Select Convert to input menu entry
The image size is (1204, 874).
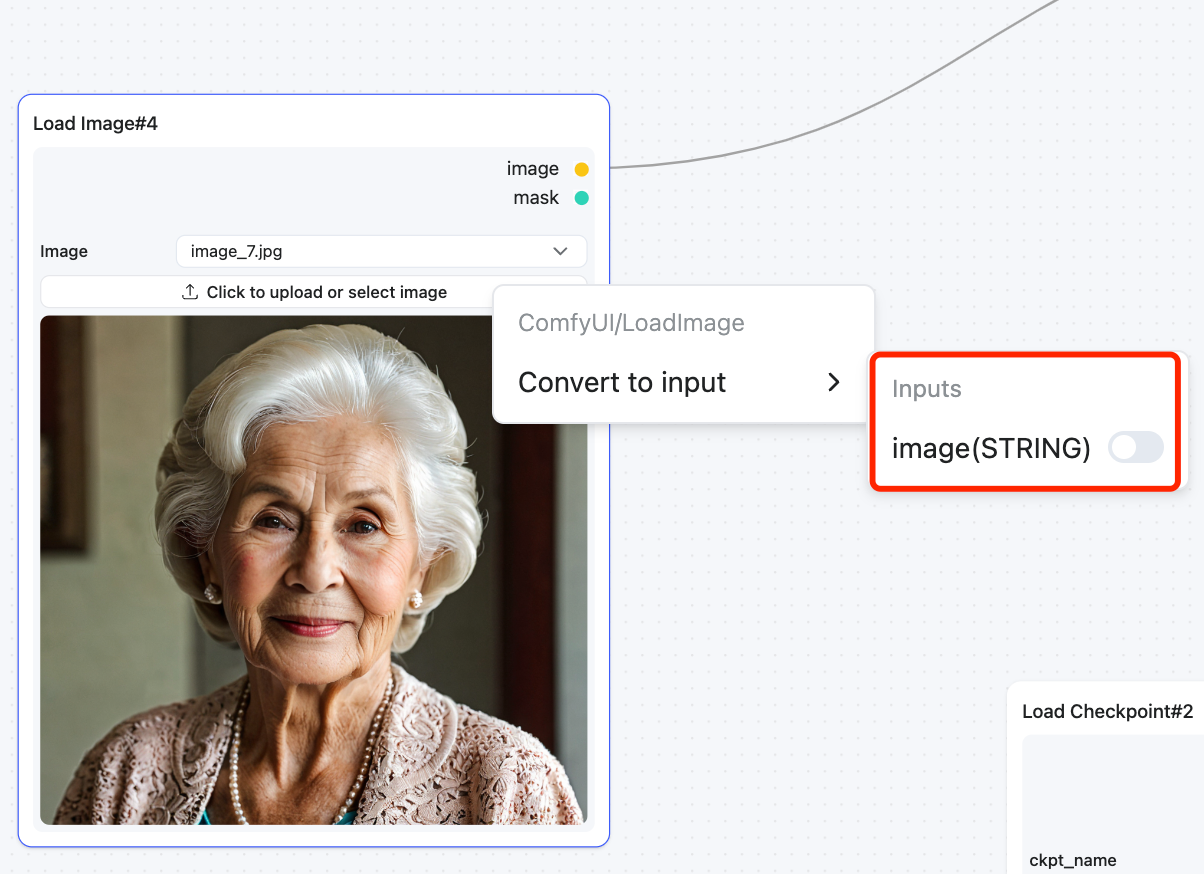(x=622, y=382)
